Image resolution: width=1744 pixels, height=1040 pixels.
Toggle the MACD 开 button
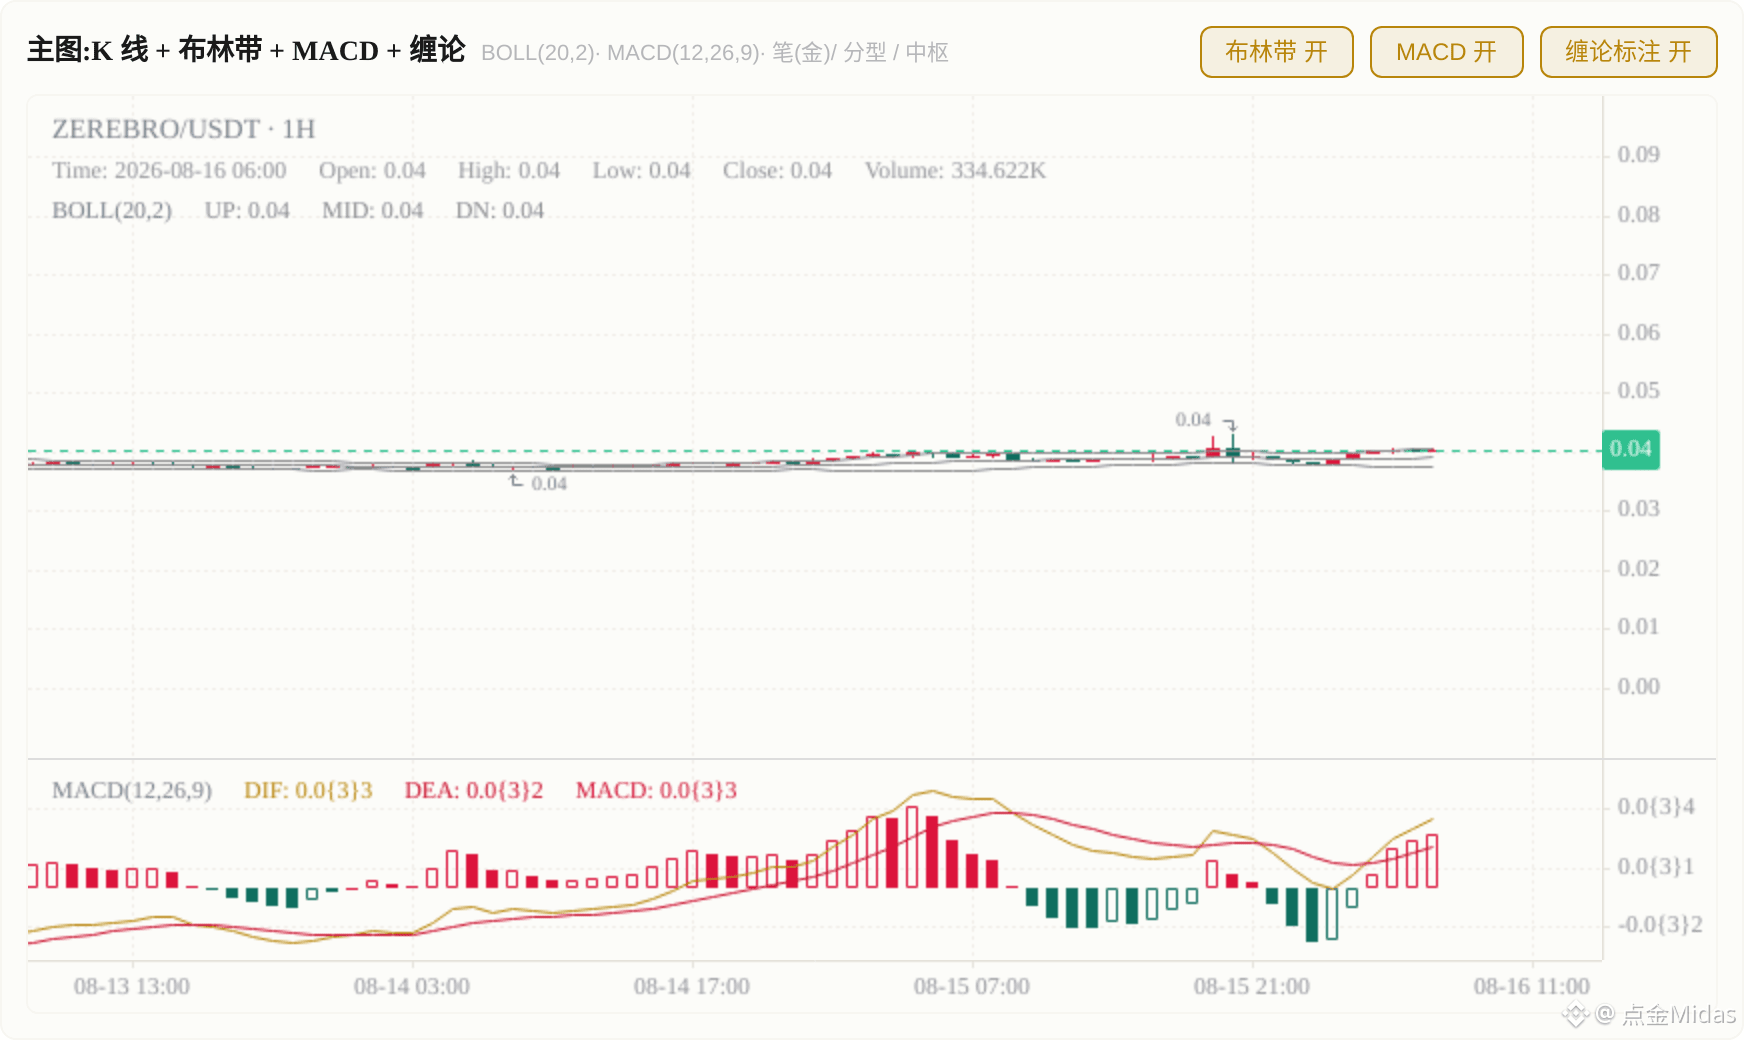coord(1446,52)
